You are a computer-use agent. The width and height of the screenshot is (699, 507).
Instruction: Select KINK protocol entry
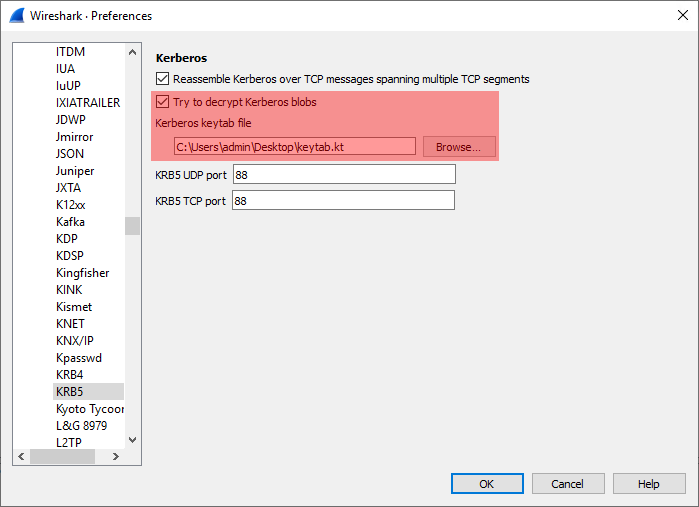(69, 290)
